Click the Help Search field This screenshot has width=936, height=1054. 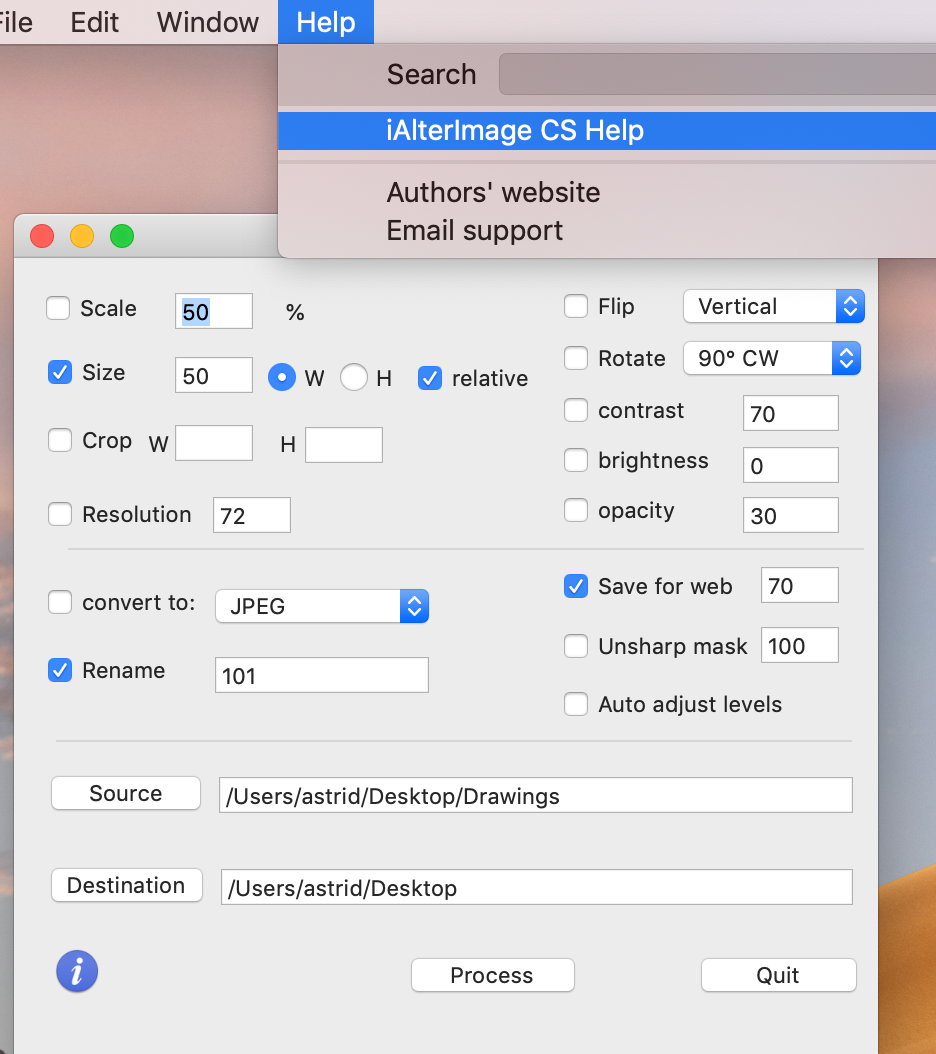click(x=717, y=75)
